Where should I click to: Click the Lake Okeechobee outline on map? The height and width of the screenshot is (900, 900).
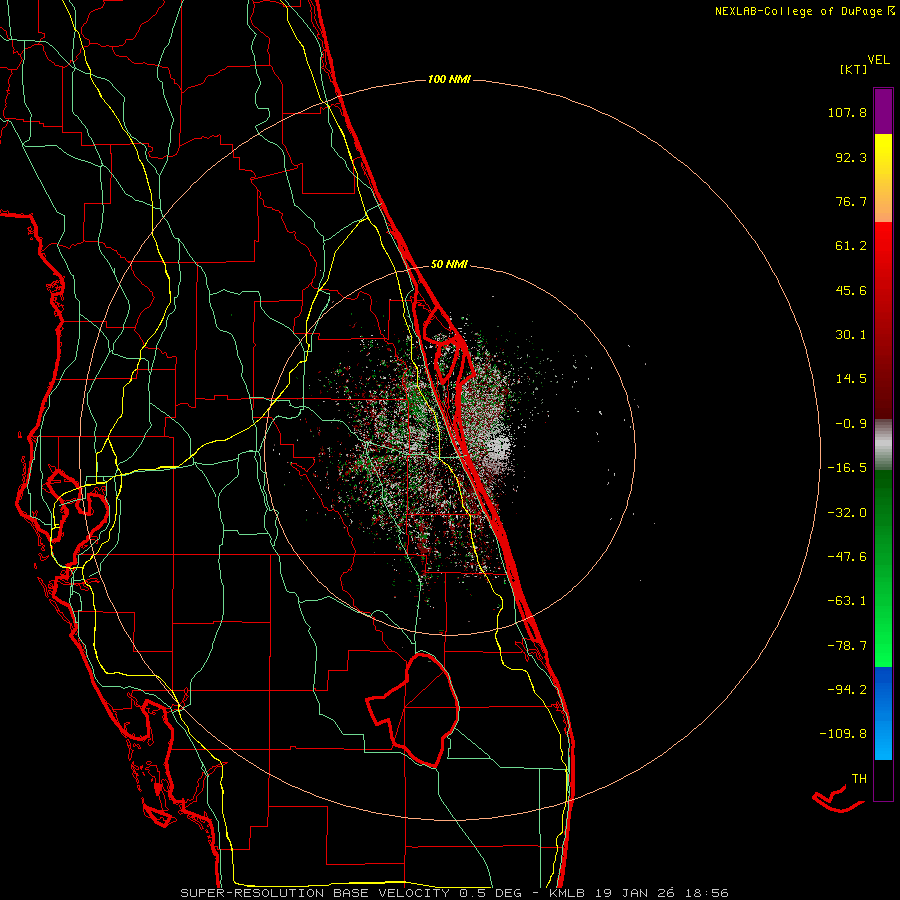(x=413, y=709)
